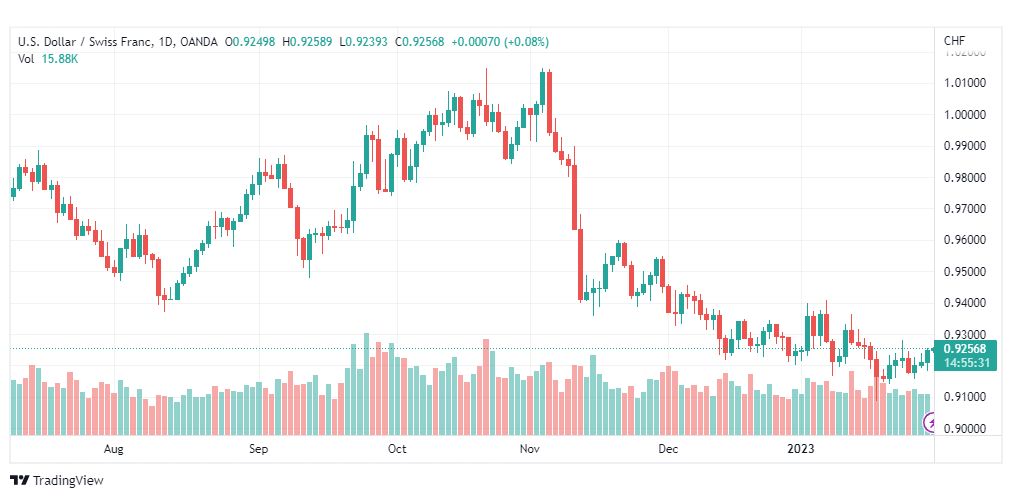Click the purple lightning event icon

[x=929, y=423]
